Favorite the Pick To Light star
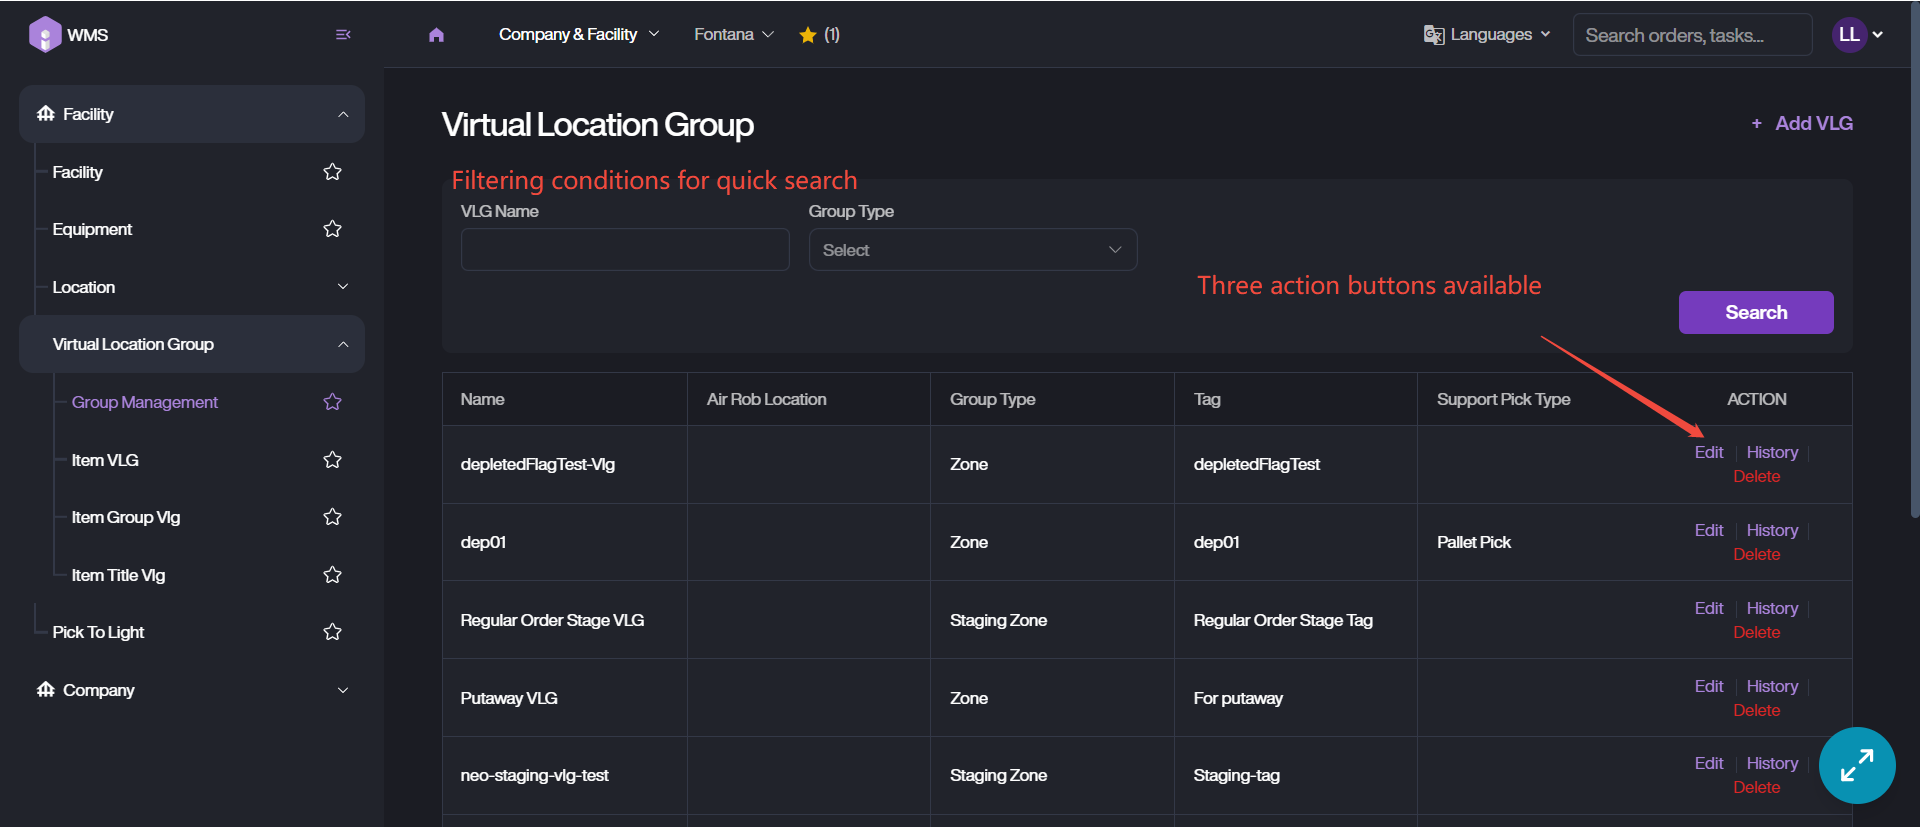 tap(333, 632)
